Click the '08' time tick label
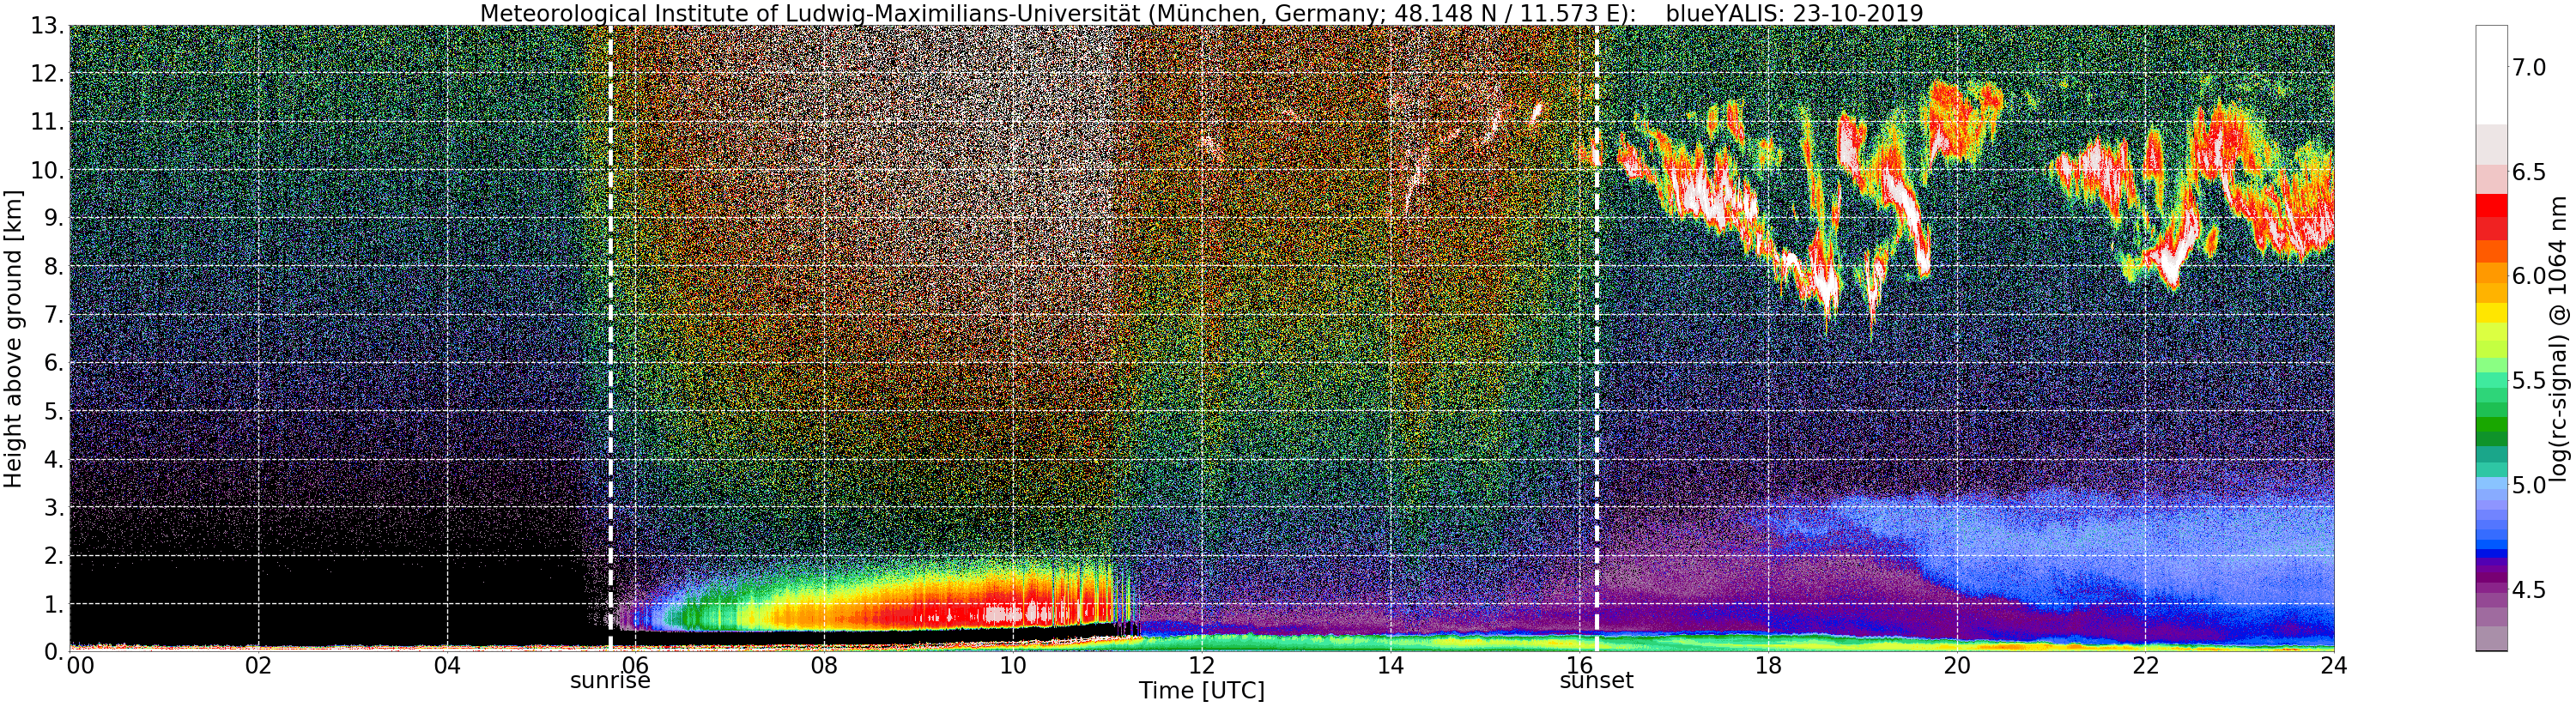 pyautogui.click(x=824, y=665)
